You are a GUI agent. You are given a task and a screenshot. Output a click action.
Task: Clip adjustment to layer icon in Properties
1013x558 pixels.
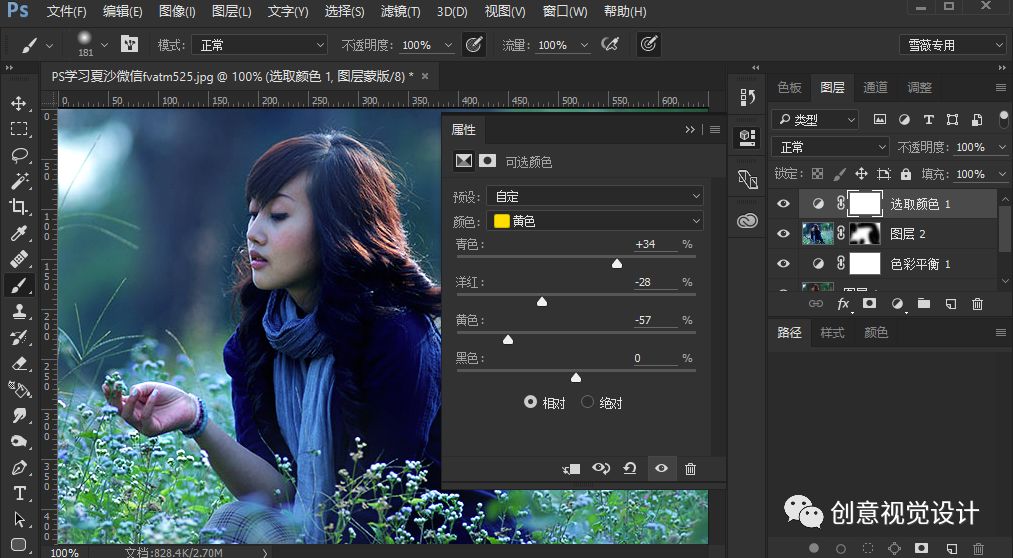coord(571,469)
